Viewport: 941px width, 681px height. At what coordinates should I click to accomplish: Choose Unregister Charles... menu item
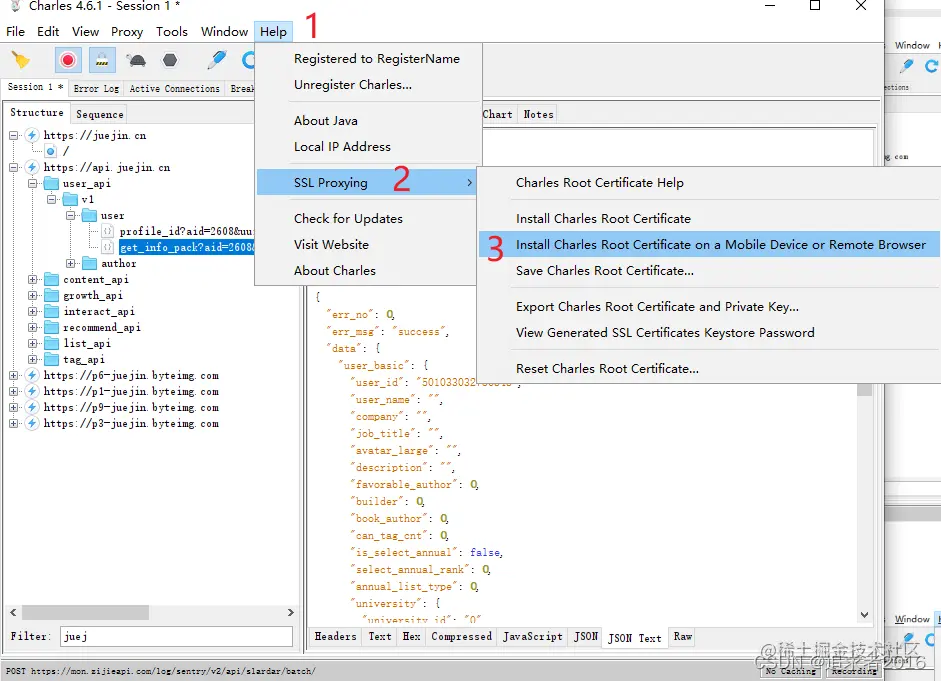(353, 85)
